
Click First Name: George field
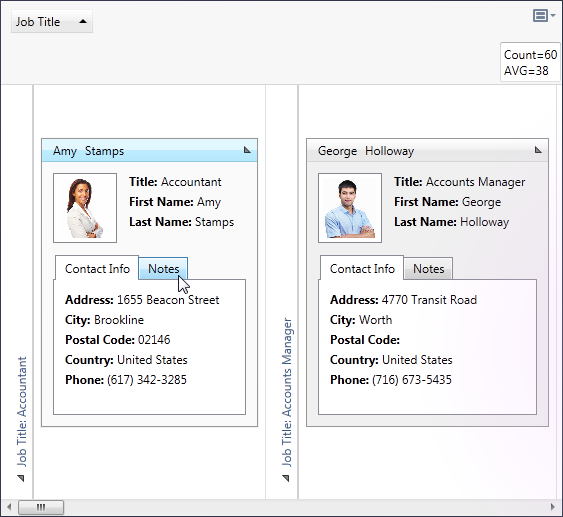pos(447,202)
